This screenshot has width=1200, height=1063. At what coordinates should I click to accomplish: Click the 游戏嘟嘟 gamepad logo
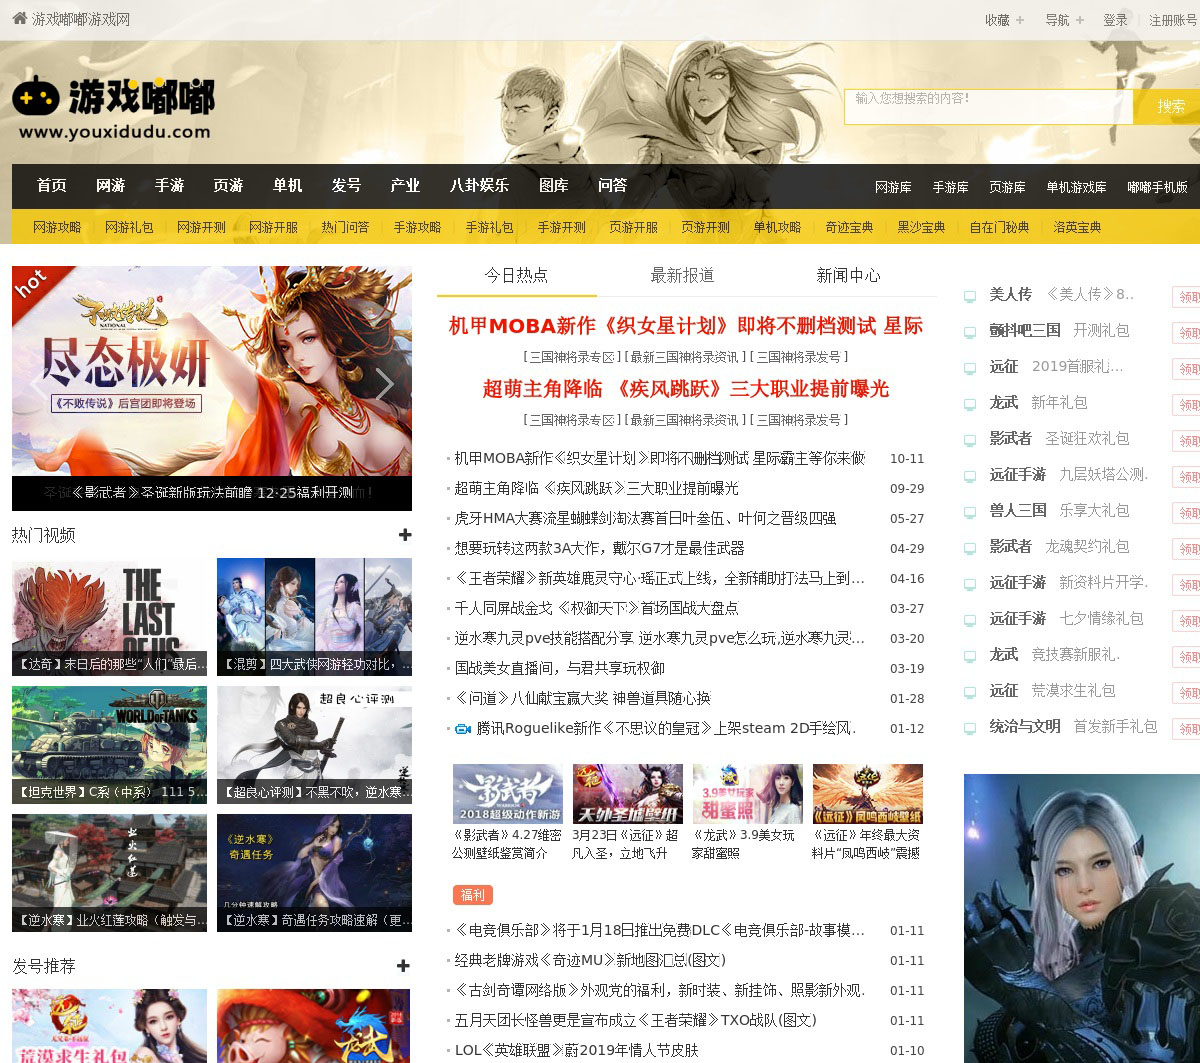point(113,107)
